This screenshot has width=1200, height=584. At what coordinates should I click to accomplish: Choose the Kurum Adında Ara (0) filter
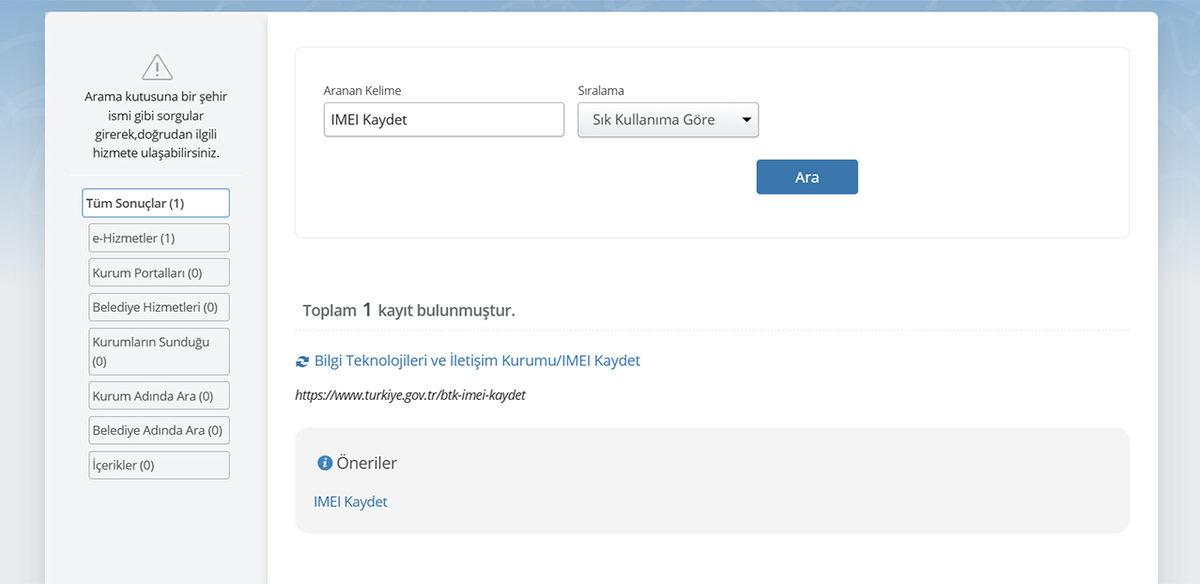coord(159,396)
